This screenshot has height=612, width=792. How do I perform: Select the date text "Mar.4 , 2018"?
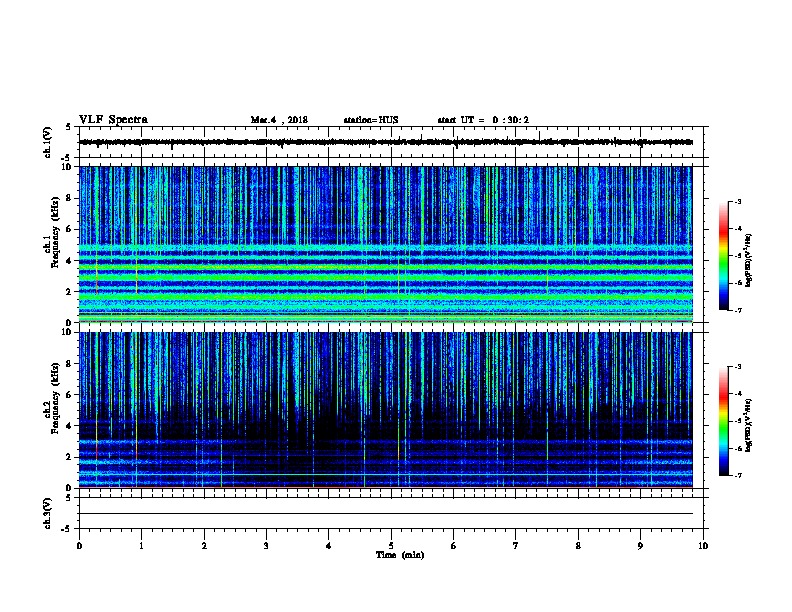(x=279, y=120)
